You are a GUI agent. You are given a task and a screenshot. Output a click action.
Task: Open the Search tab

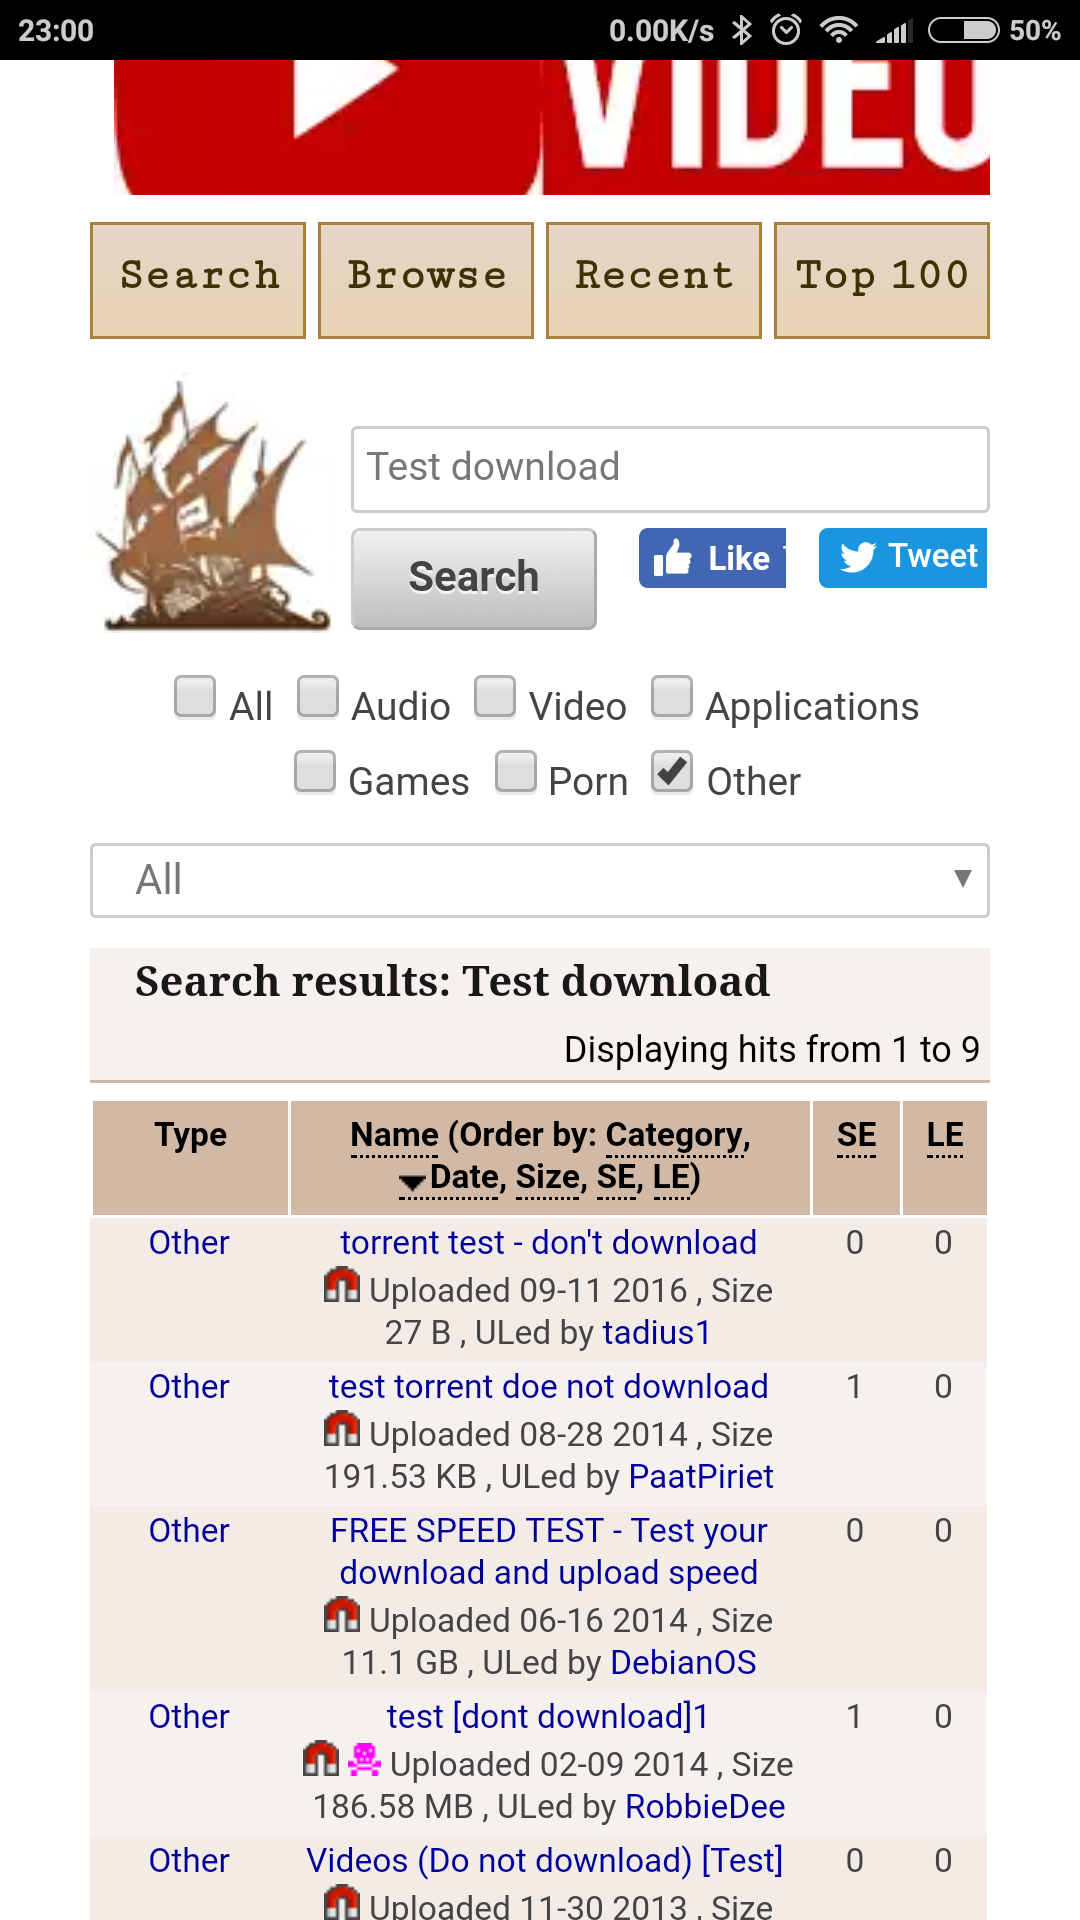pyautogui.click(x=198, y=280)
